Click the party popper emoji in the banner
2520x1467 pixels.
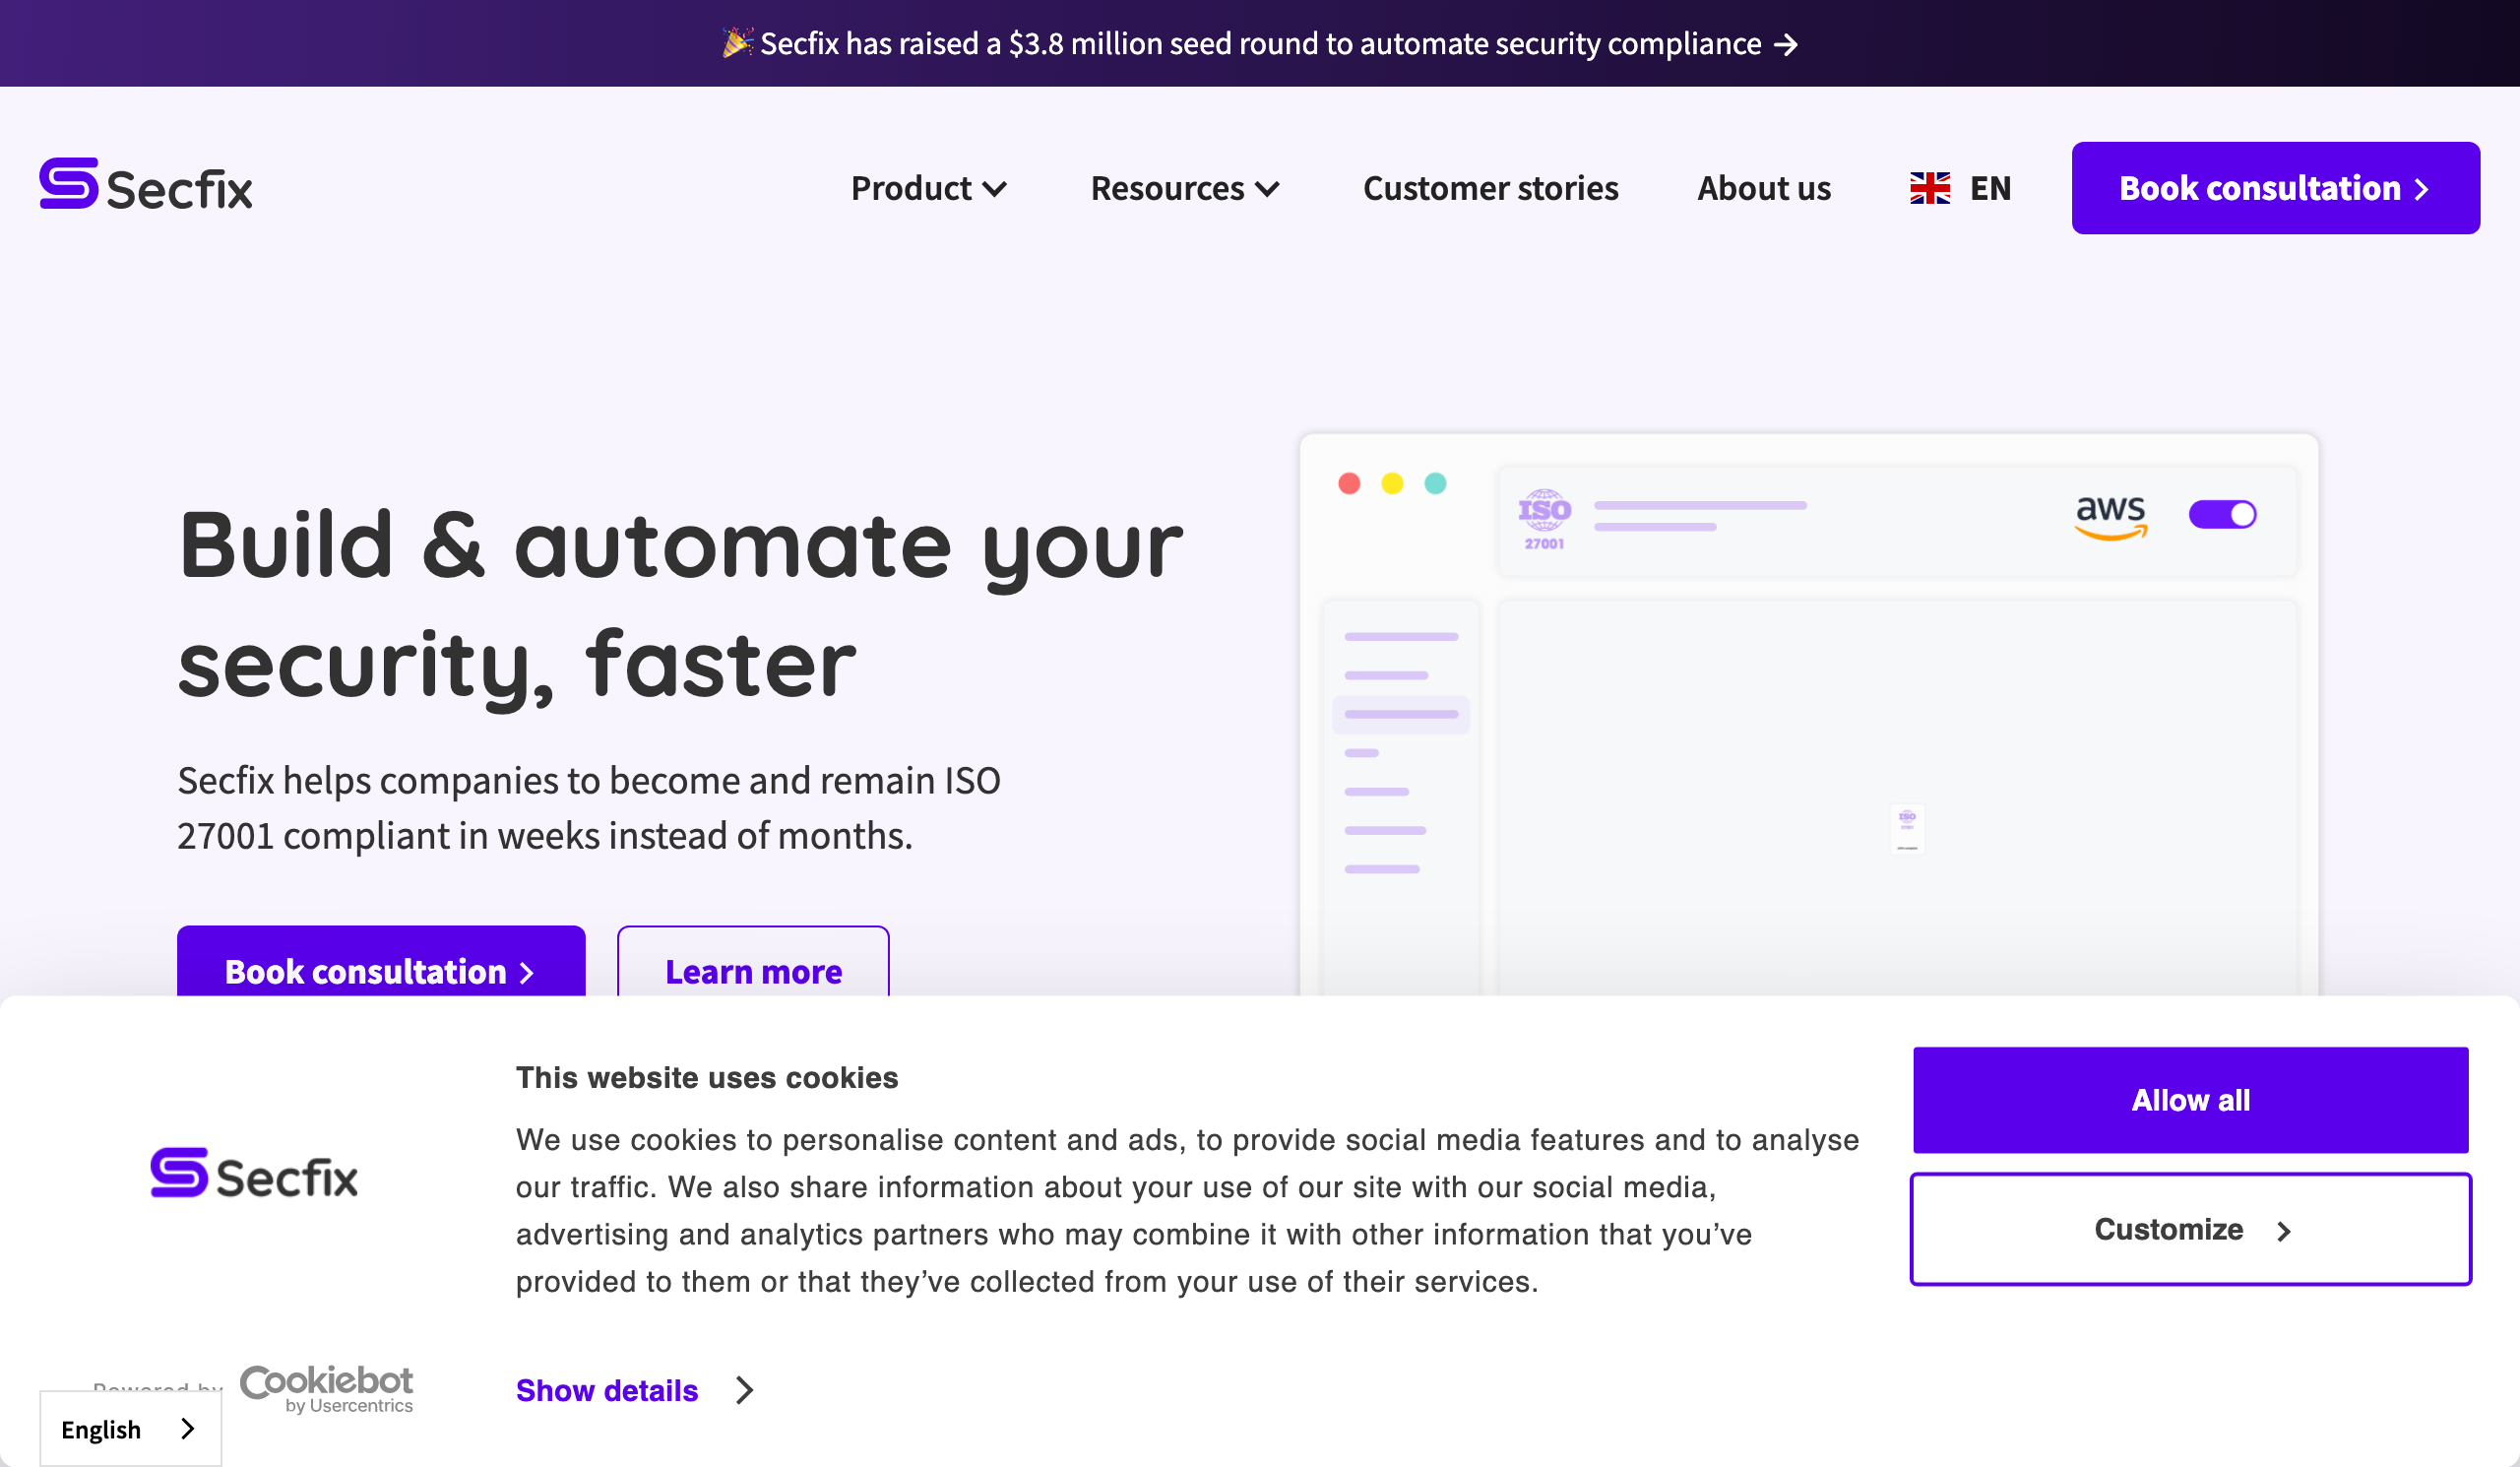coord(737,42)
